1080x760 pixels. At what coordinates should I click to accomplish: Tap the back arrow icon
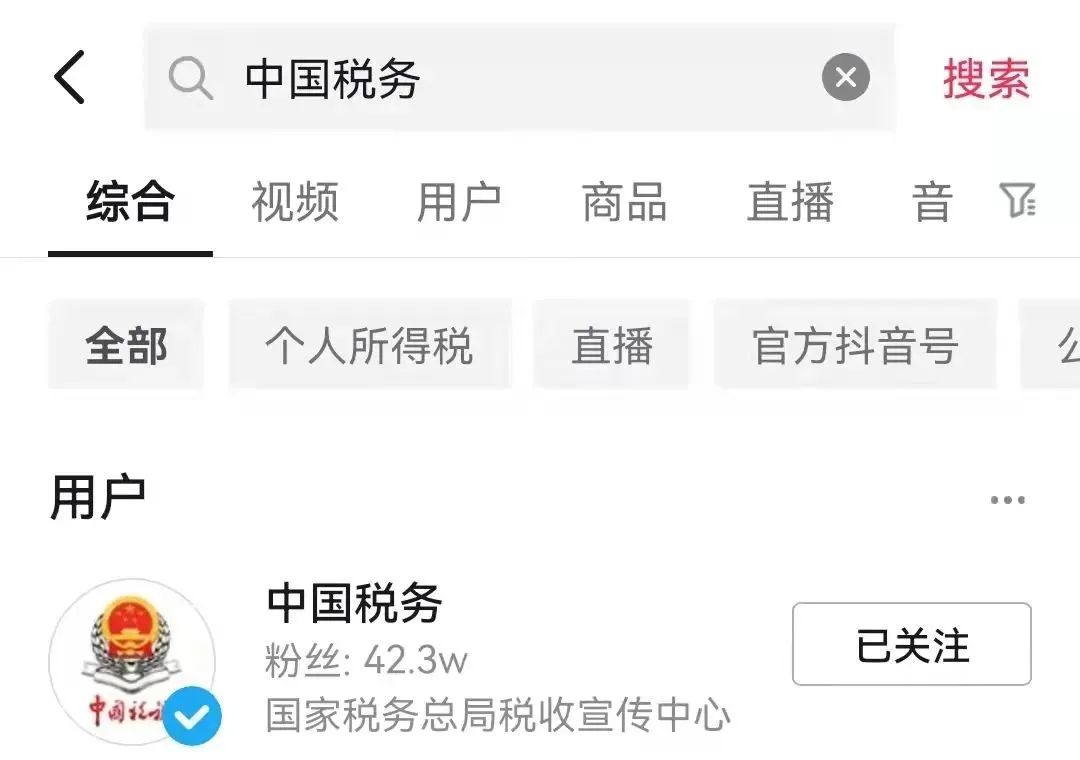point(70,77)
